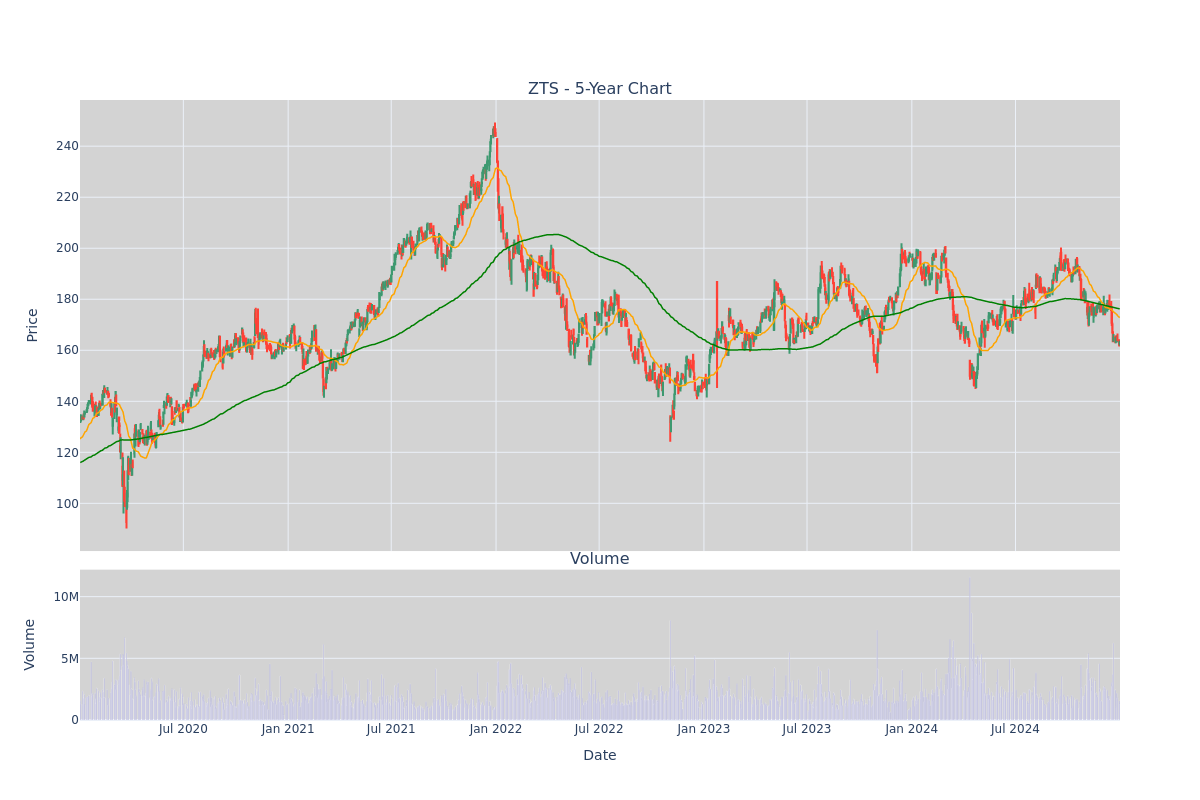Select the rotated "Volume" y-axis label
The image size is (1200, 800).
[x=31, y=644]
